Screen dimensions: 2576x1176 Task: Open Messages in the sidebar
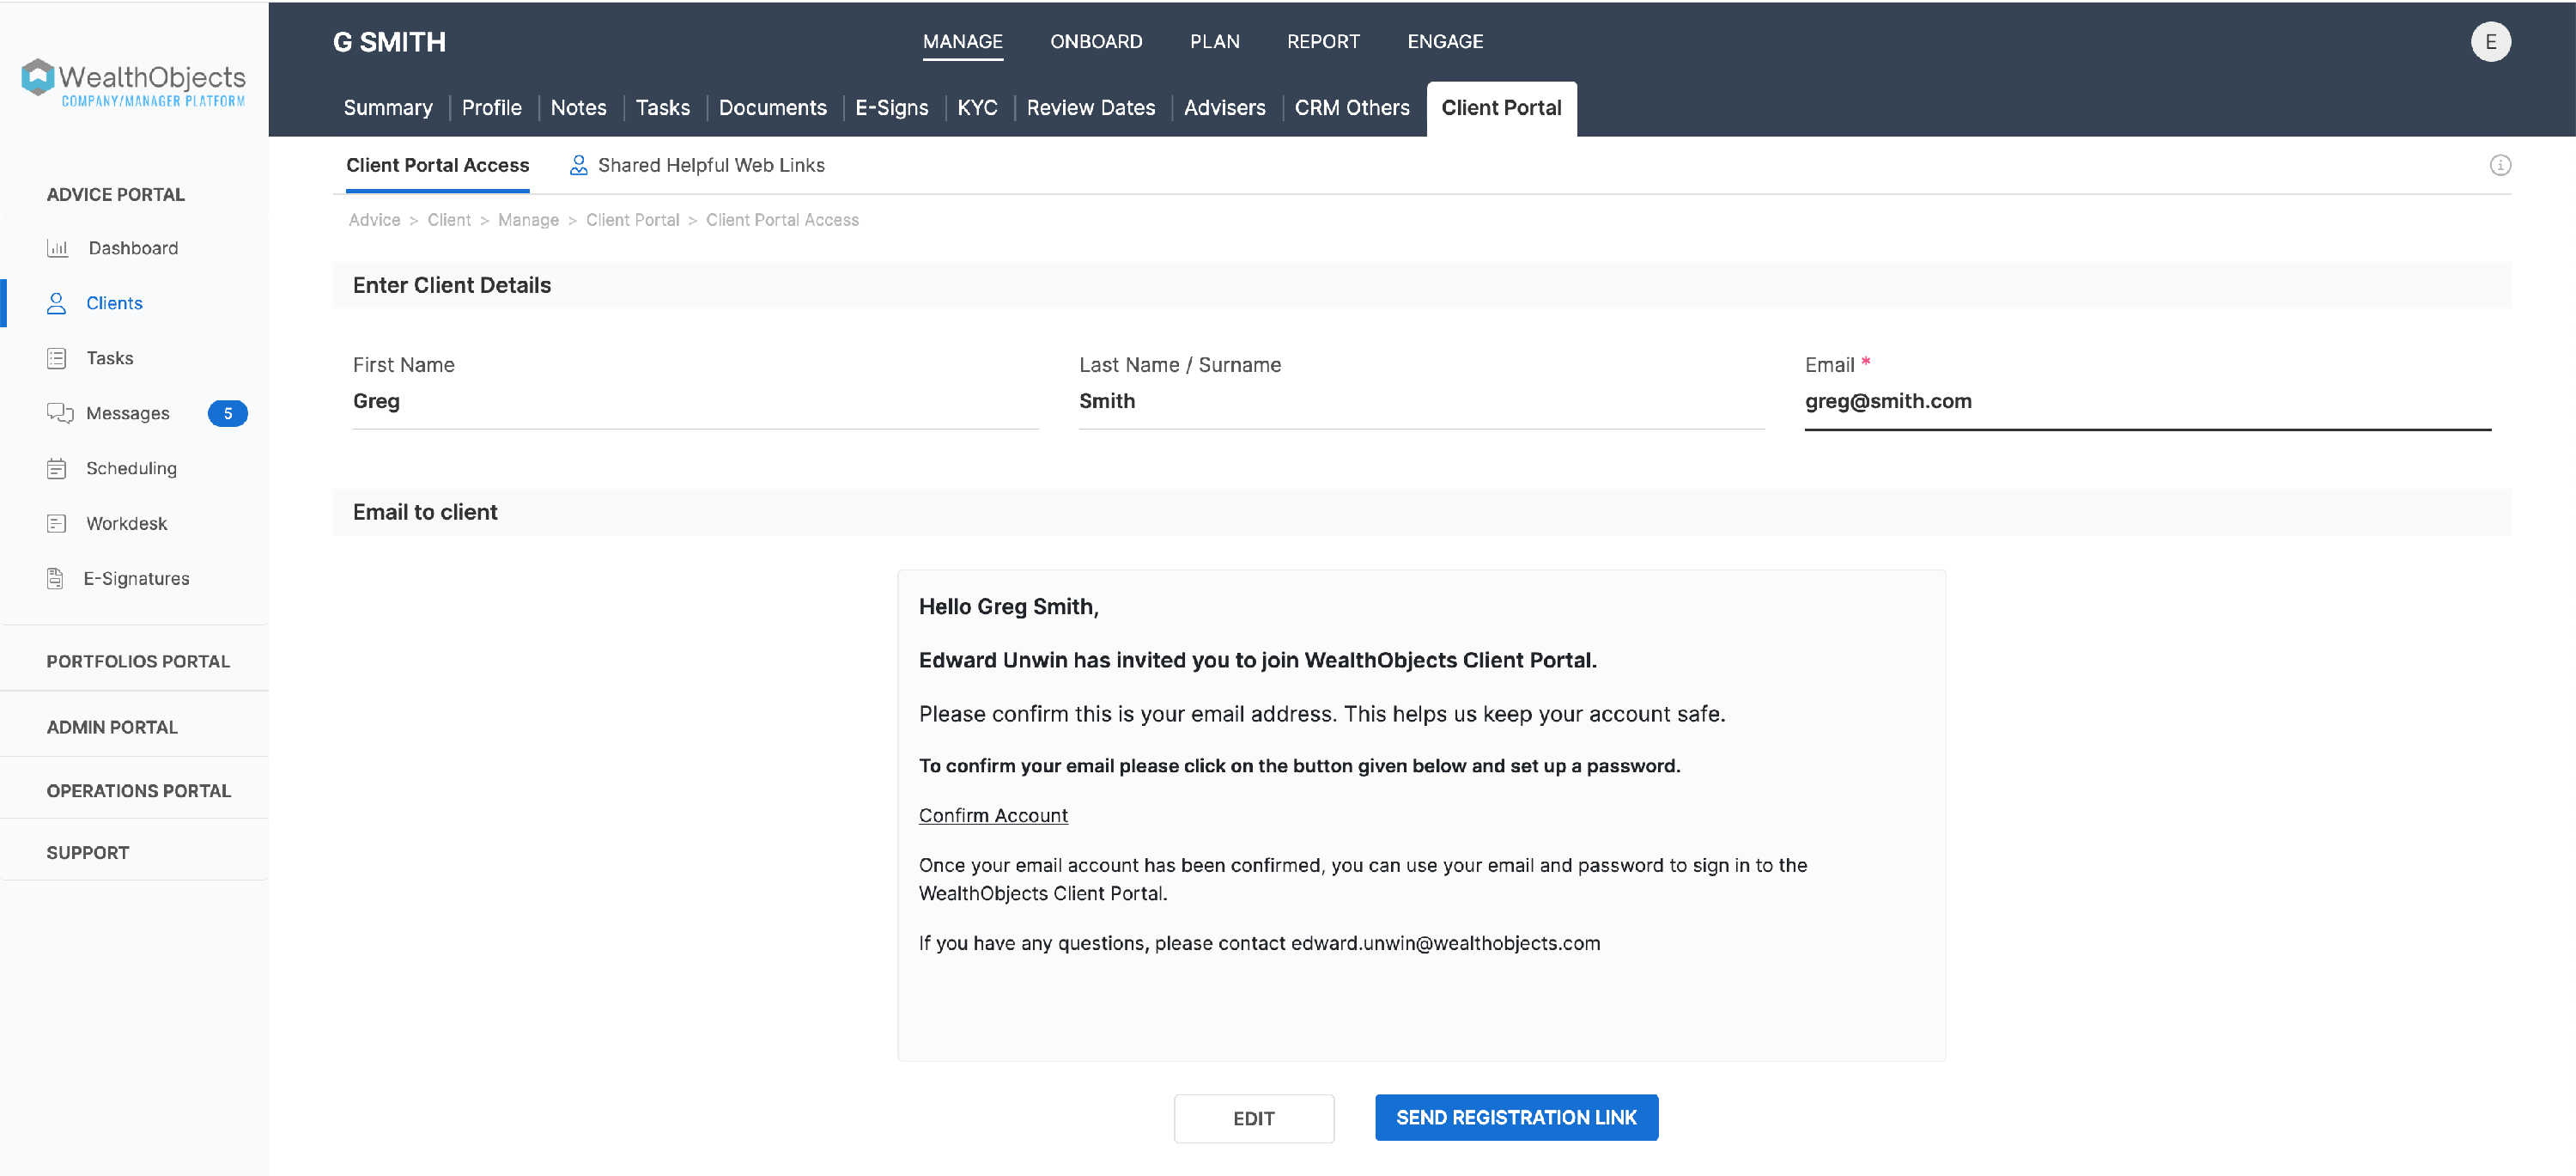pos(127,413)
